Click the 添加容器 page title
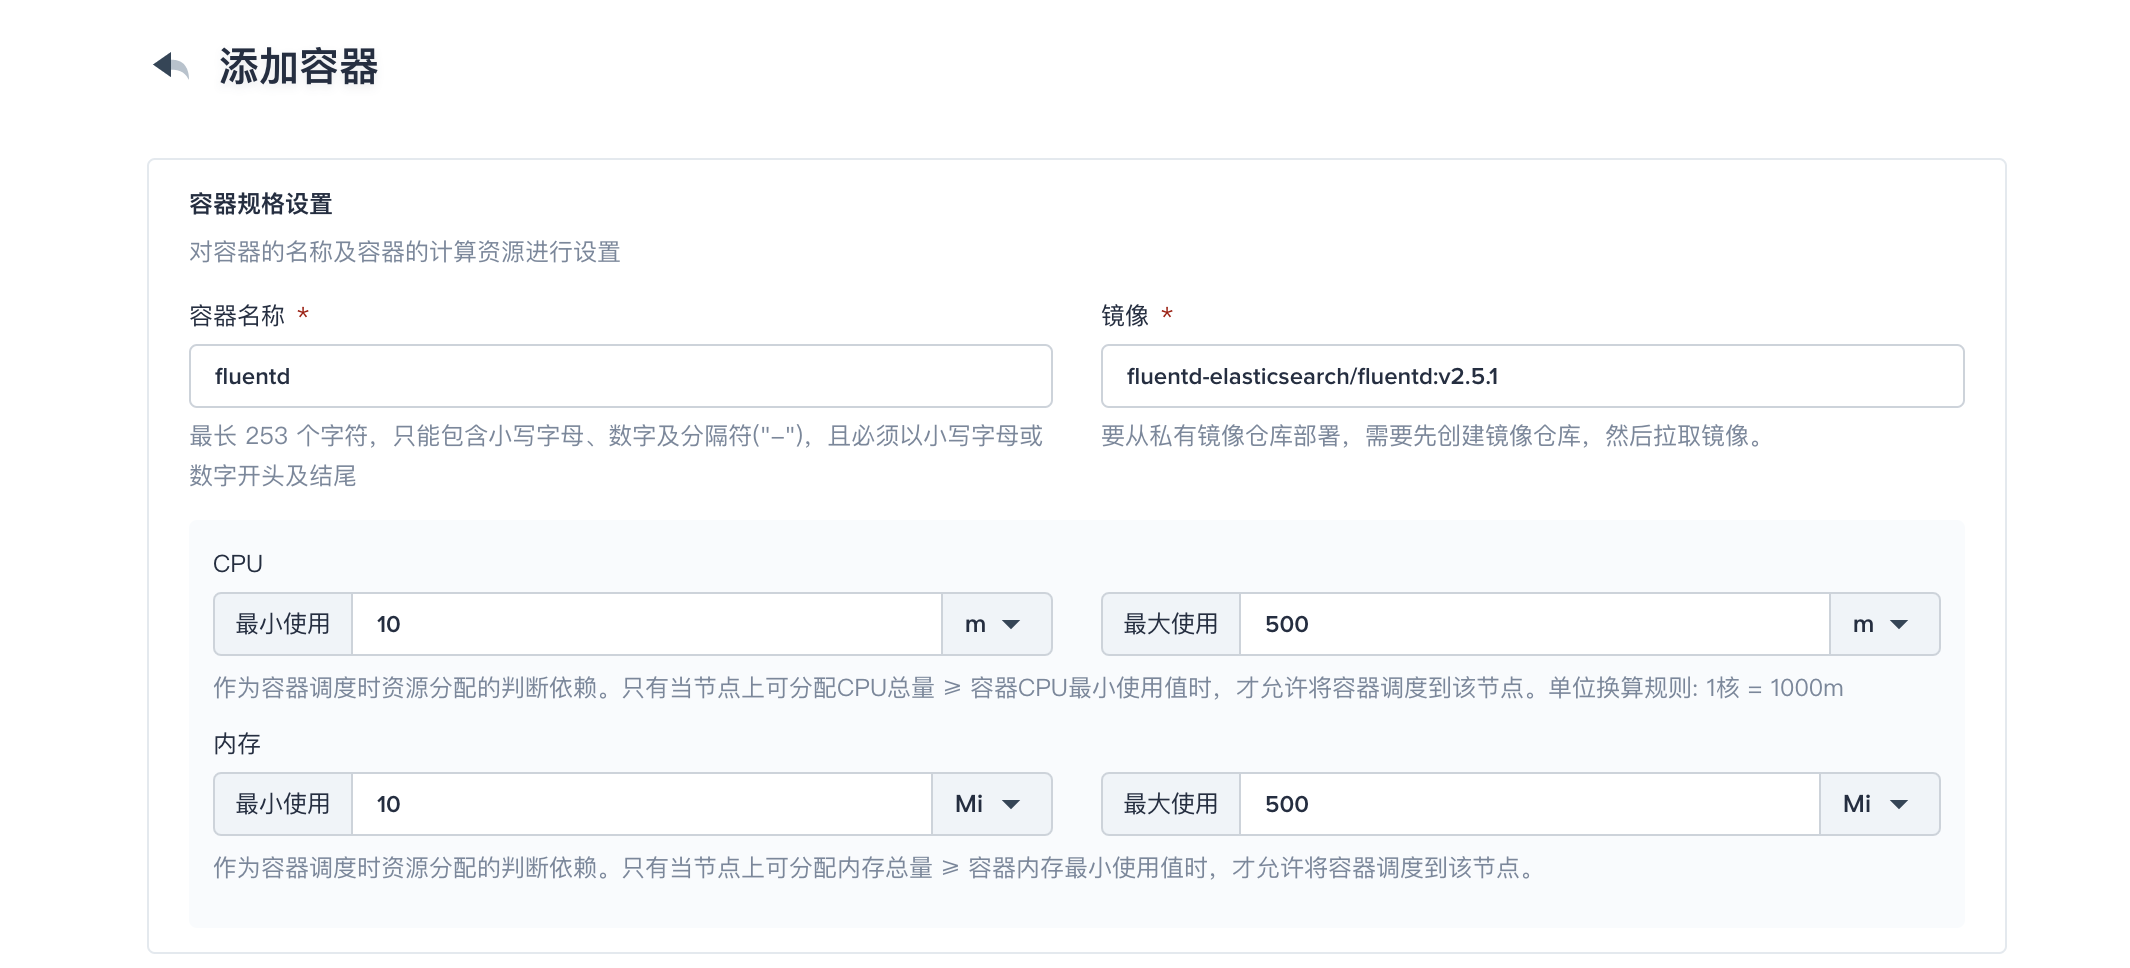The width and height of the screenshot is (2130, 968). click(x=299, y=67)
